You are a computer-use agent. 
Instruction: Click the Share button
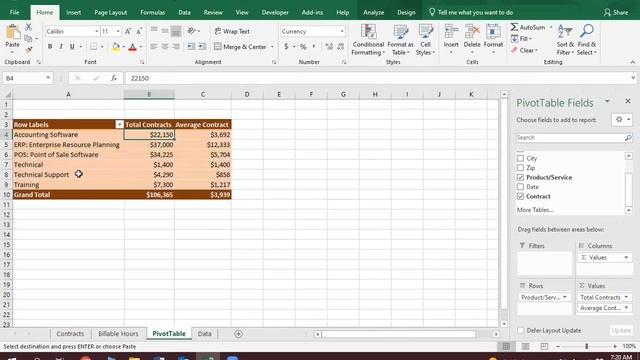pyautogui.click(x=616, y=12)
